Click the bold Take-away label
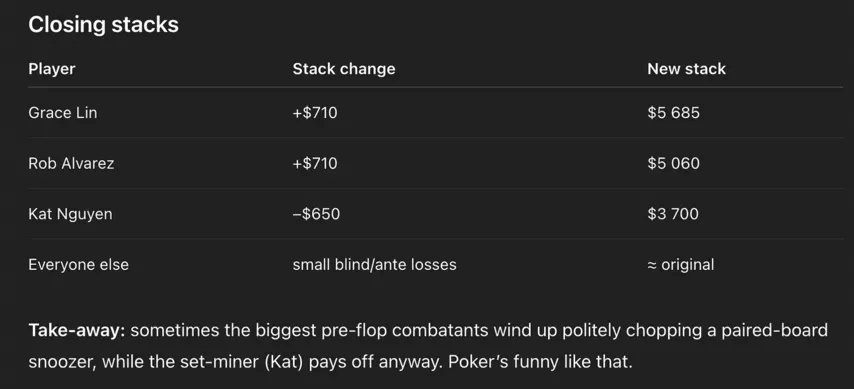Viewport: 854px width, 389px height. tap(77, 330)
